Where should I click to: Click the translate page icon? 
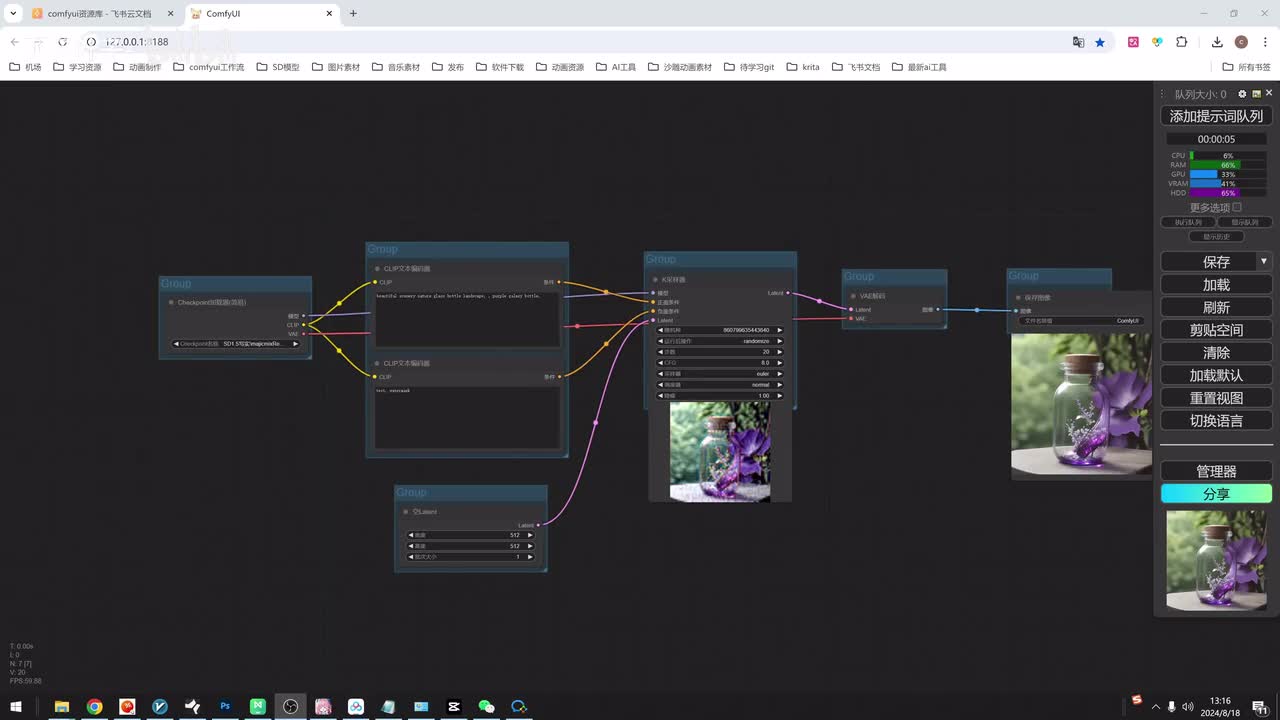1078,42
